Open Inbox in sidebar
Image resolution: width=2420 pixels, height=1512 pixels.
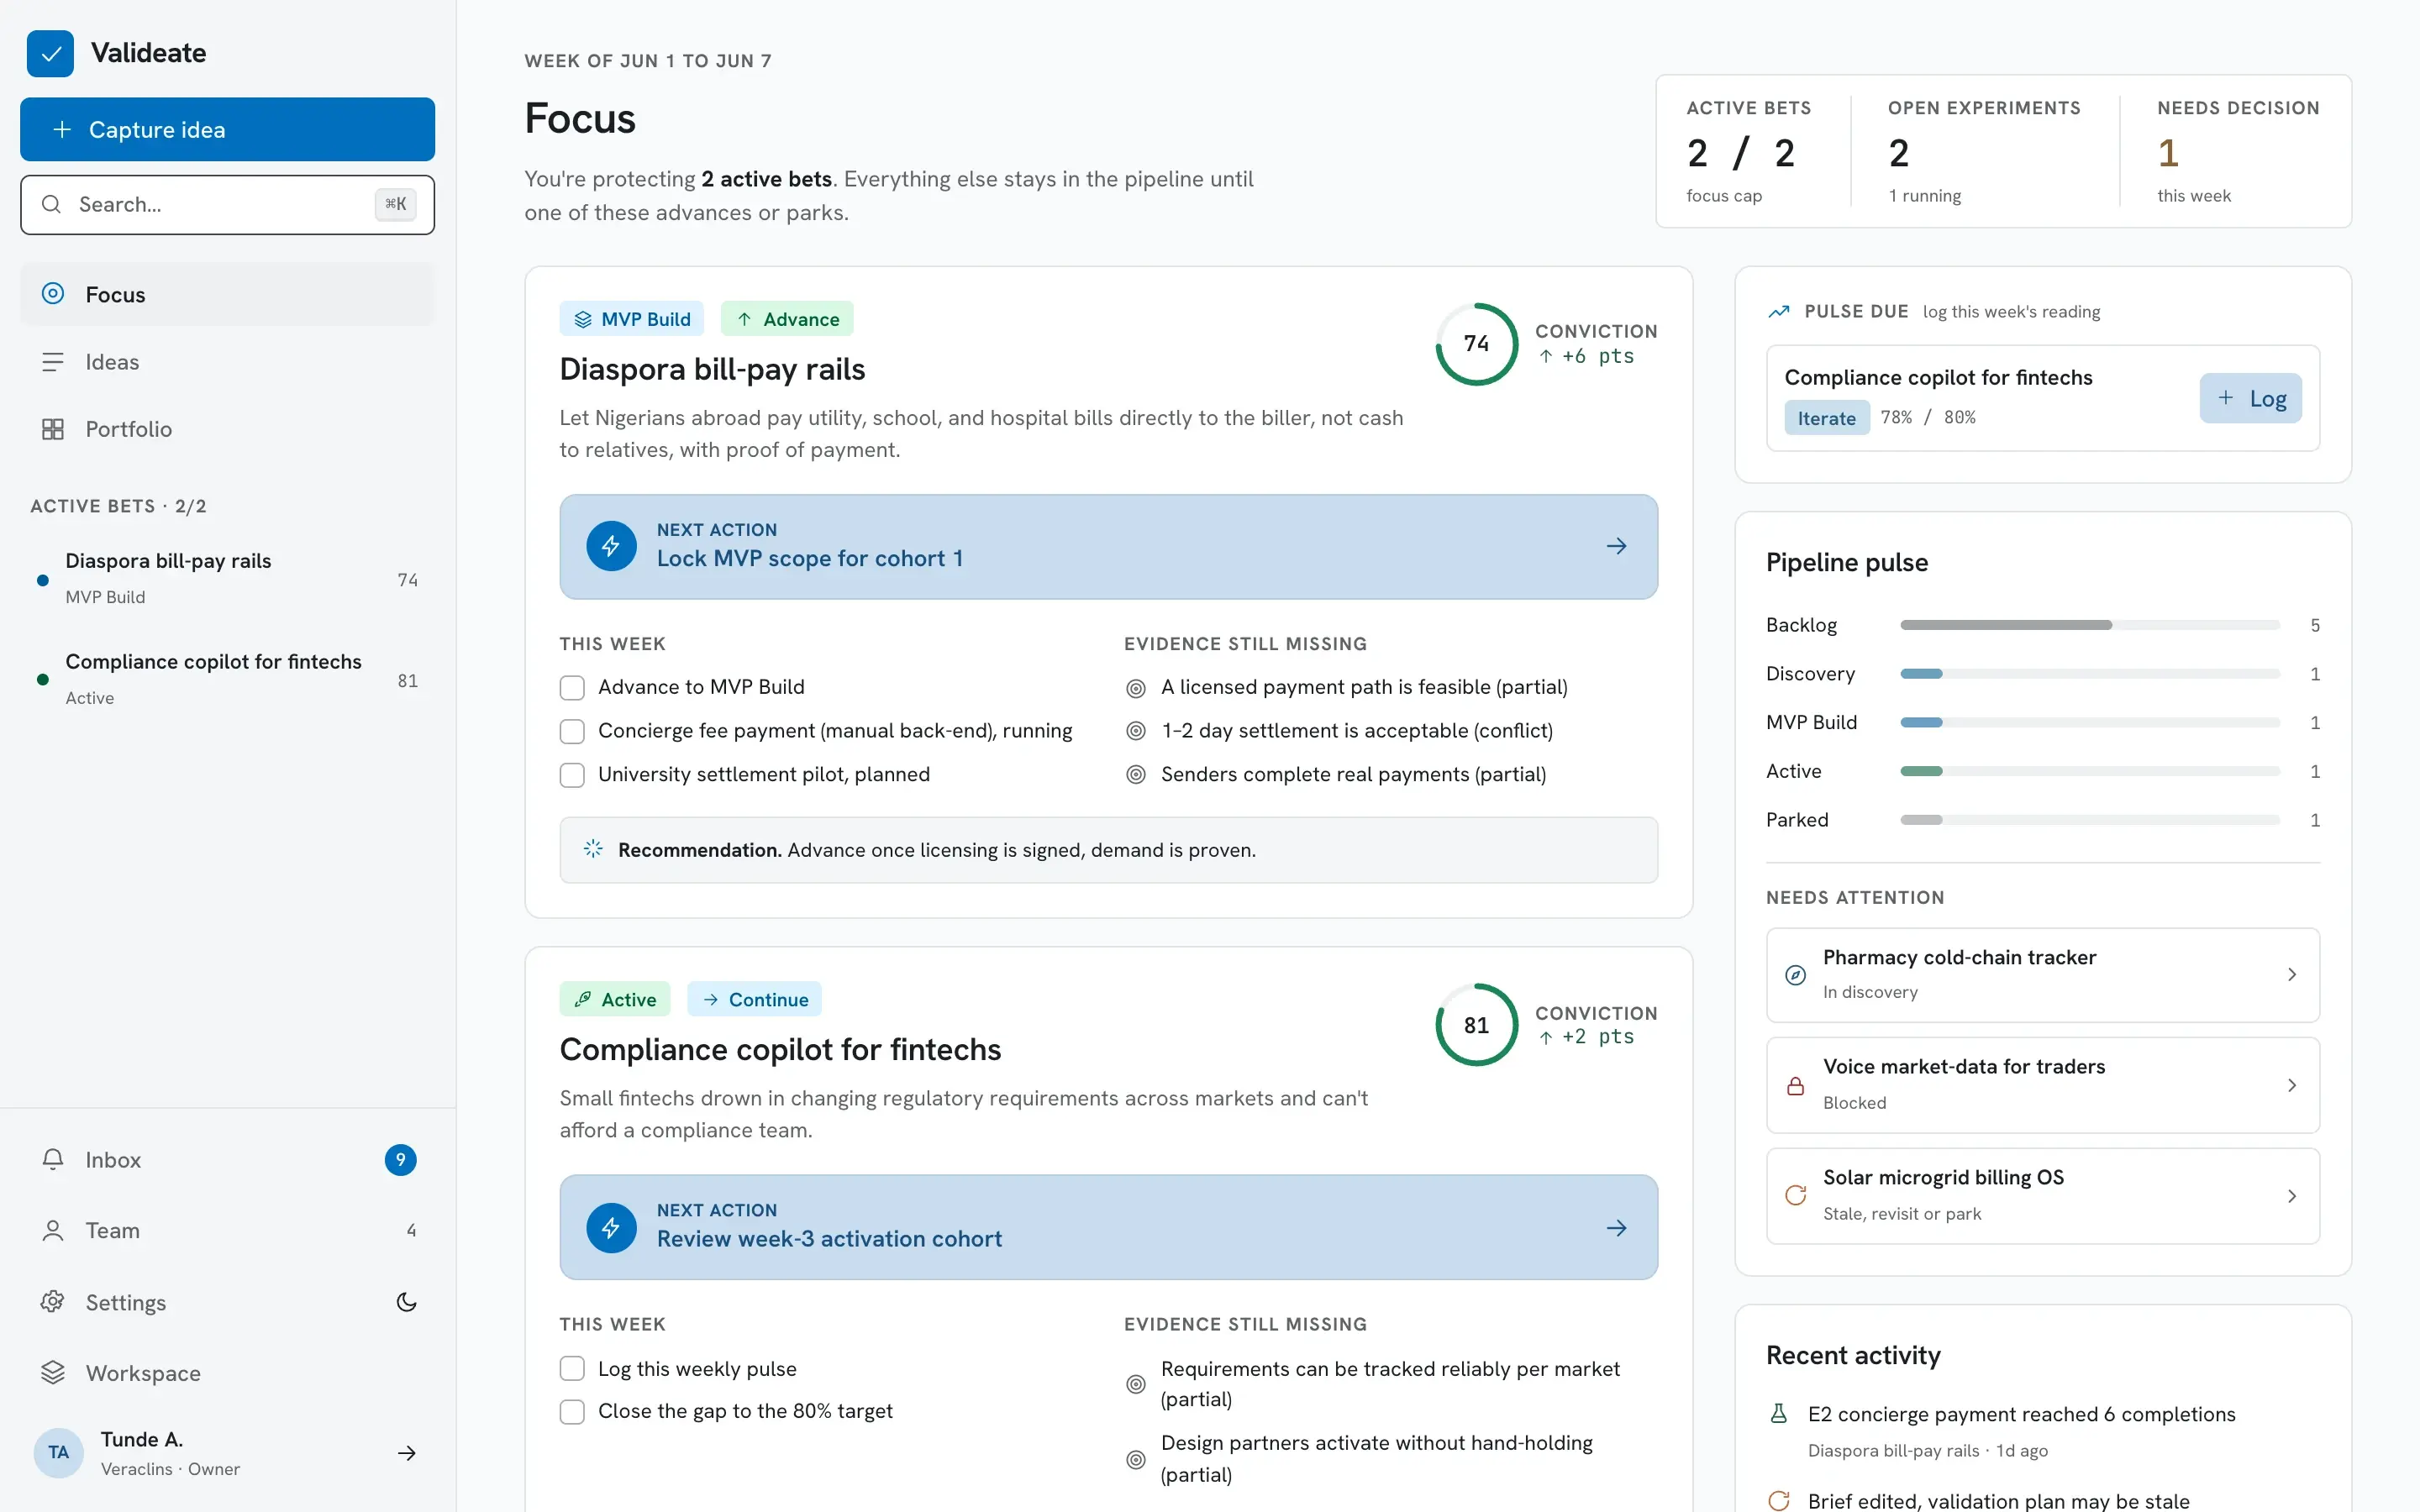coord(228,1159)
